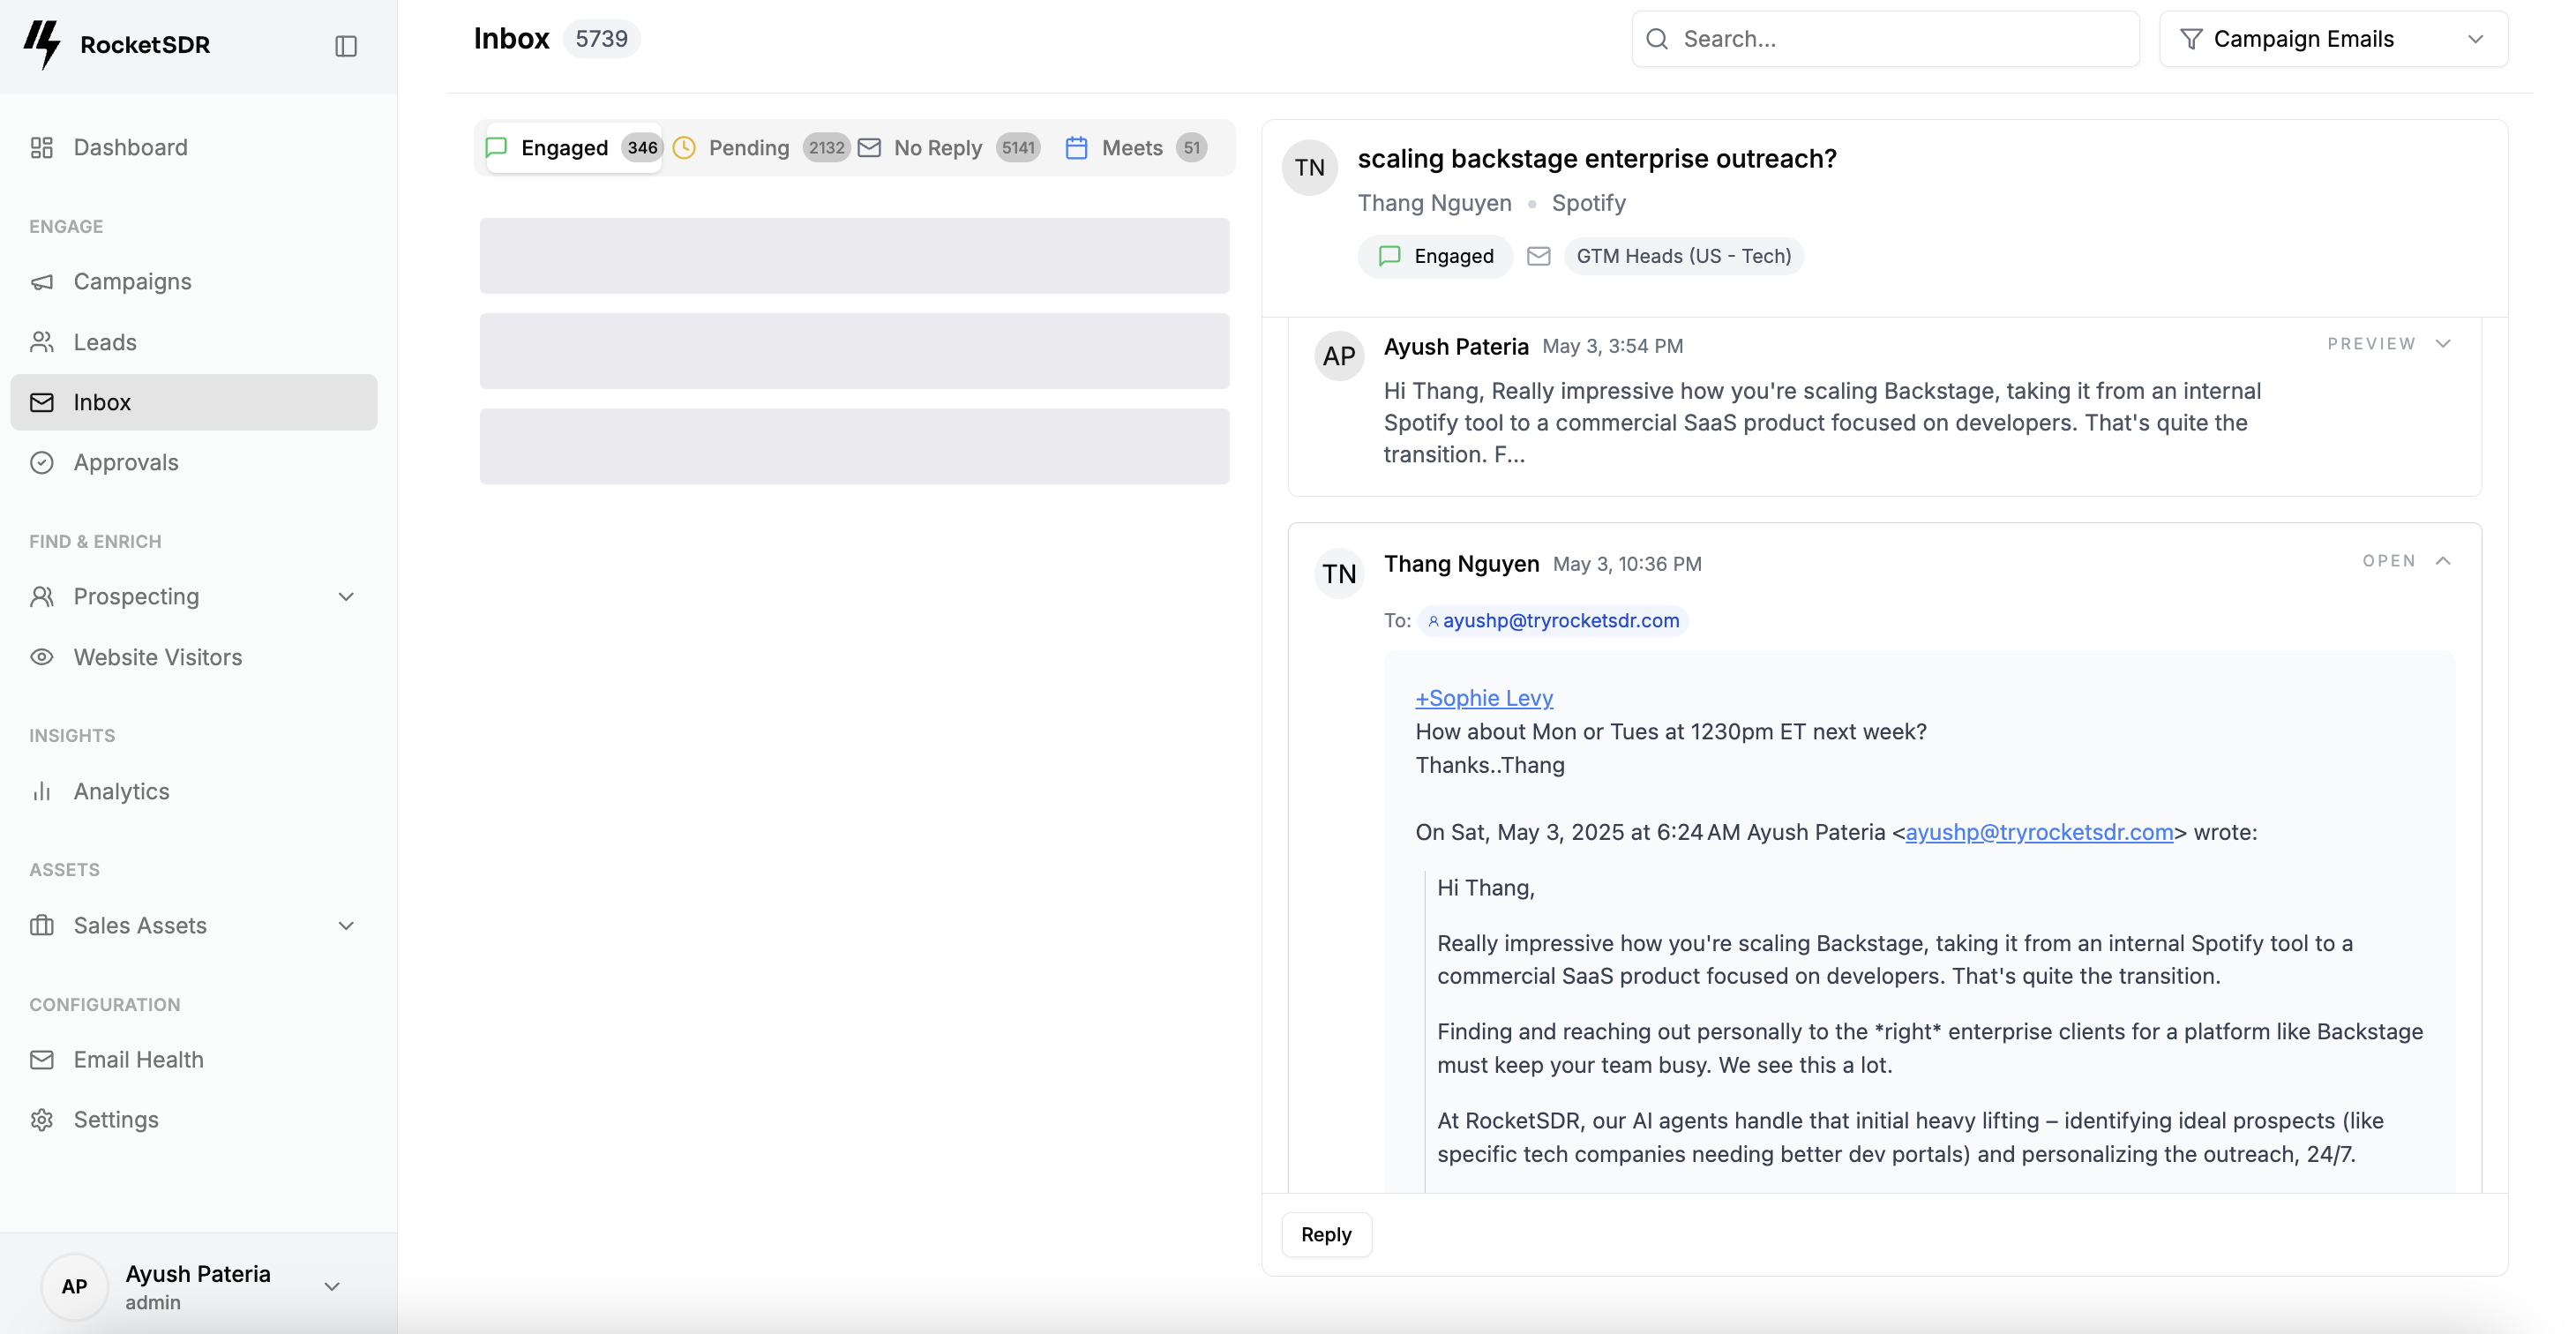Toggle the Engaged conversation filter
This screenshot has height=1334, width=2576.
(568, 147)
